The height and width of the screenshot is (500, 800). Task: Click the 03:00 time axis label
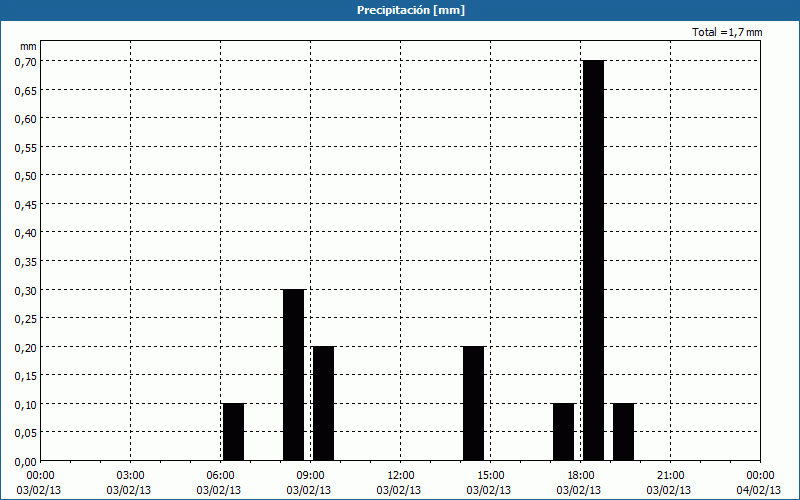point(131,476)
